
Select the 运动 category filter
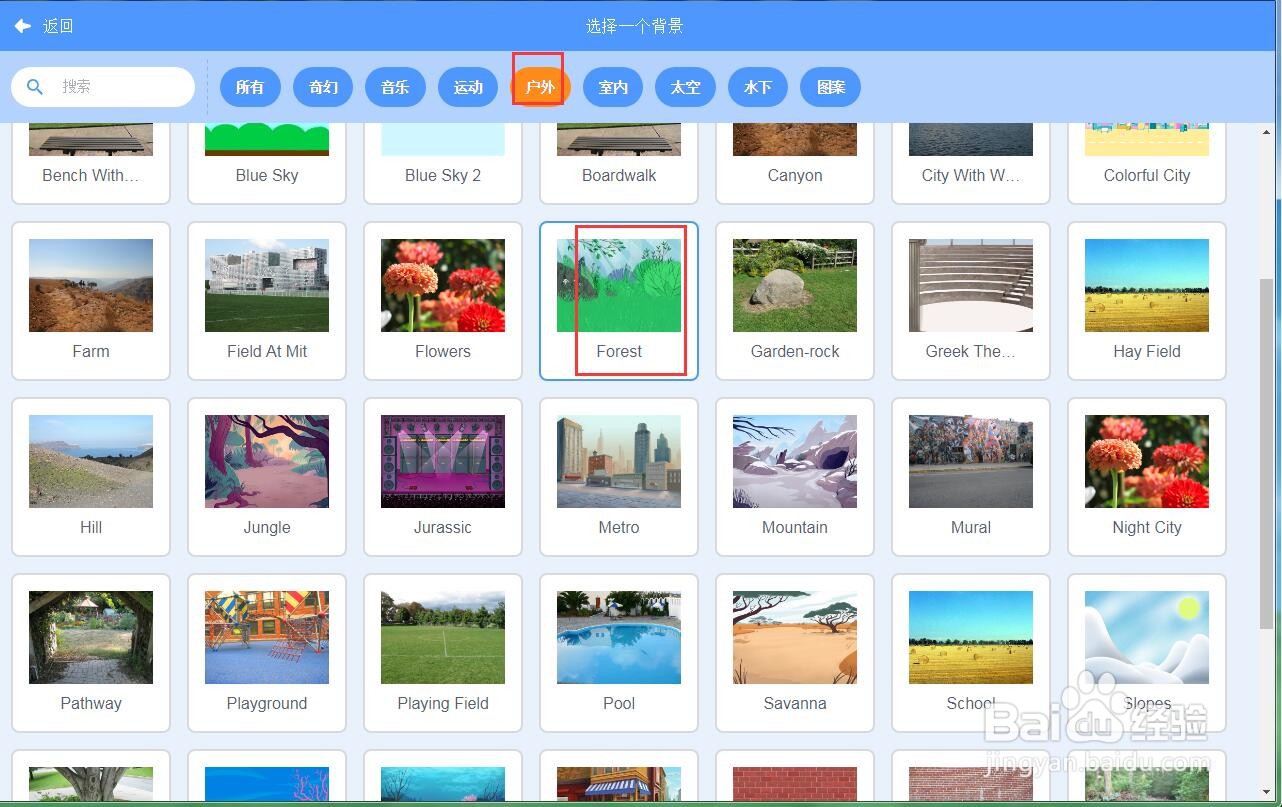pyautogui.click(x=468, y=87)
